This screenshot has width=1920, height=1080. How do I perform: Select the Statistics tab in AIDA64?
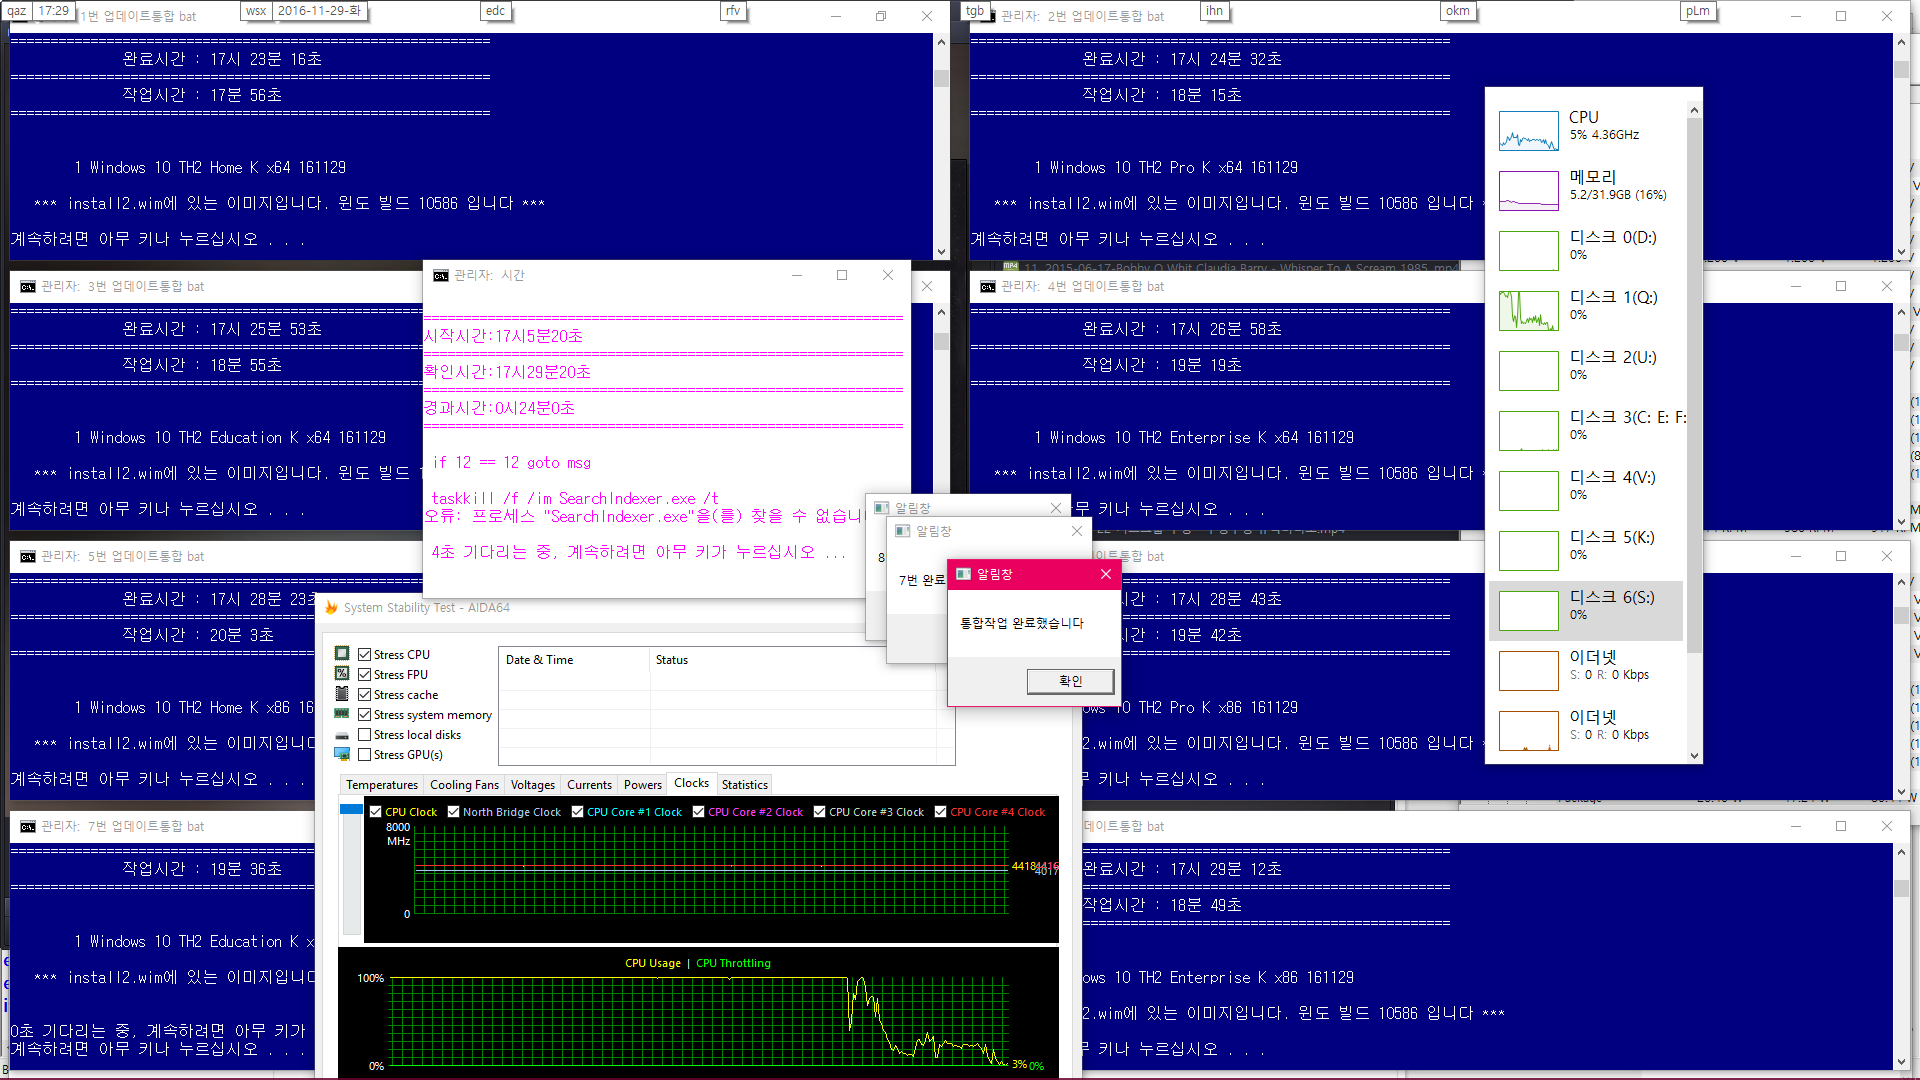pos(744,783)
